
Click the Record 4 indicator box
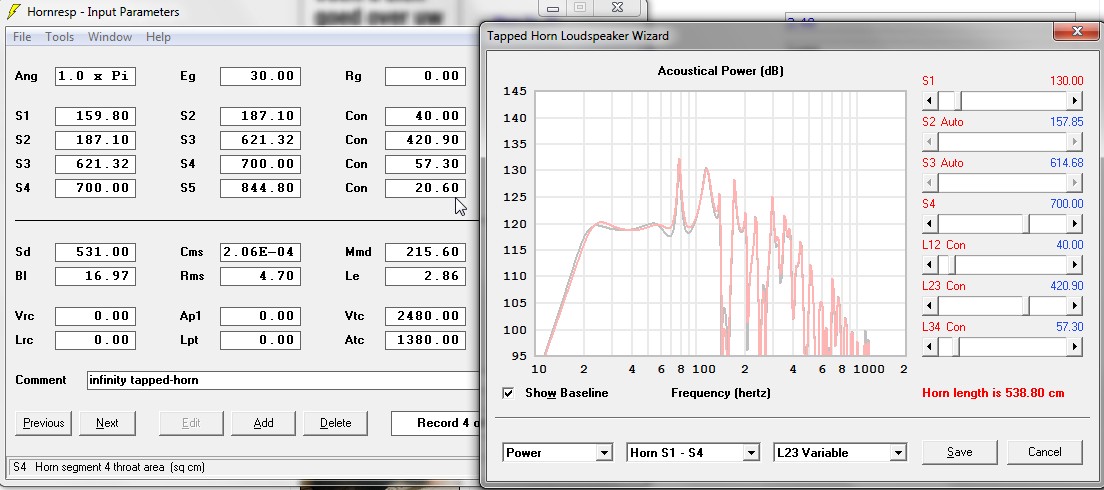point(436,423)
